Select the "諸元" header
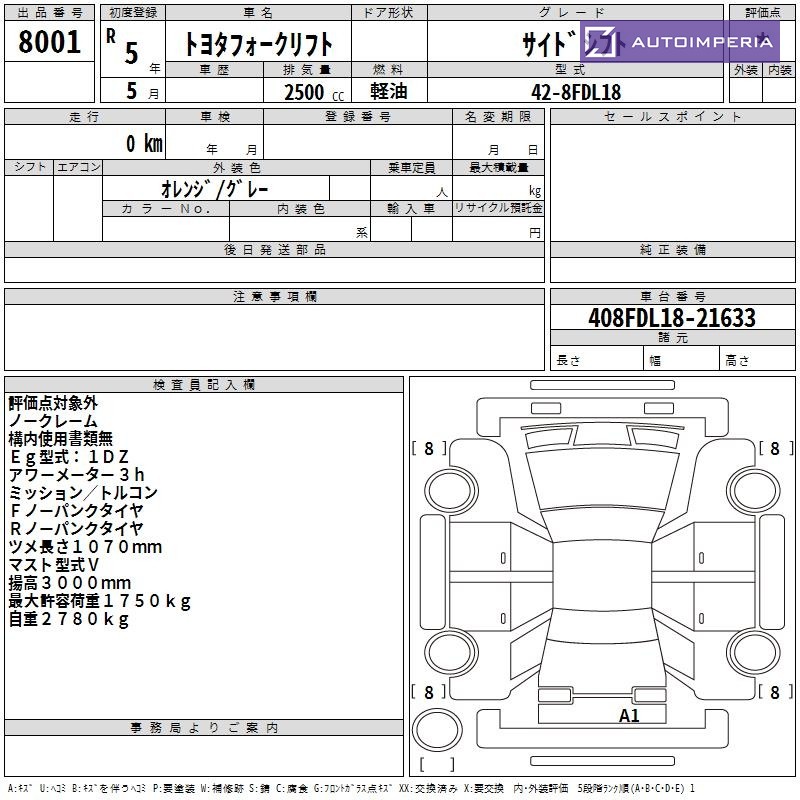The image size is (800, 800). click(672, 337)
